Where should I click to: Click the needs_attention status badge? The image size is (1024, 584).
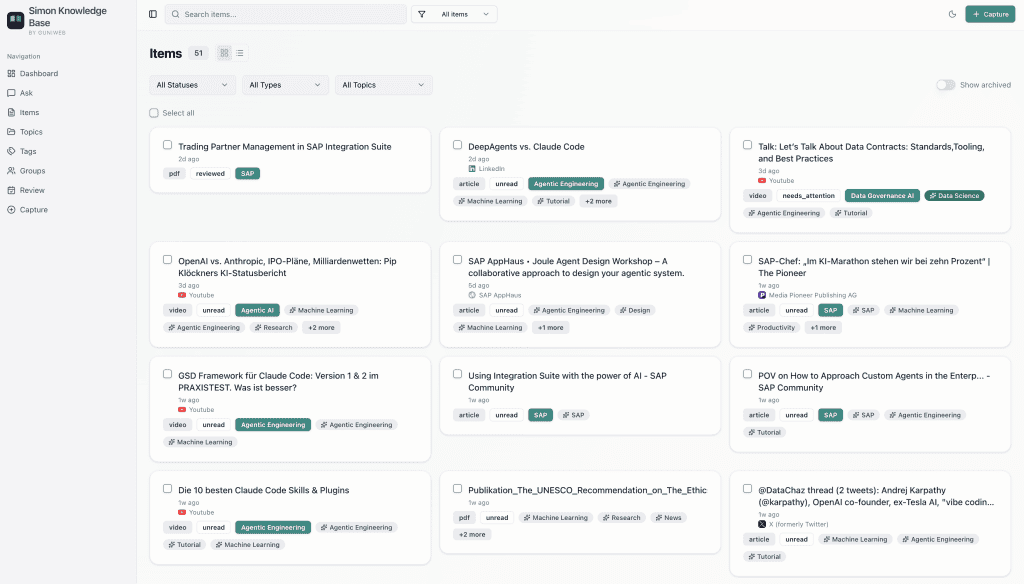tap(808, 195)
